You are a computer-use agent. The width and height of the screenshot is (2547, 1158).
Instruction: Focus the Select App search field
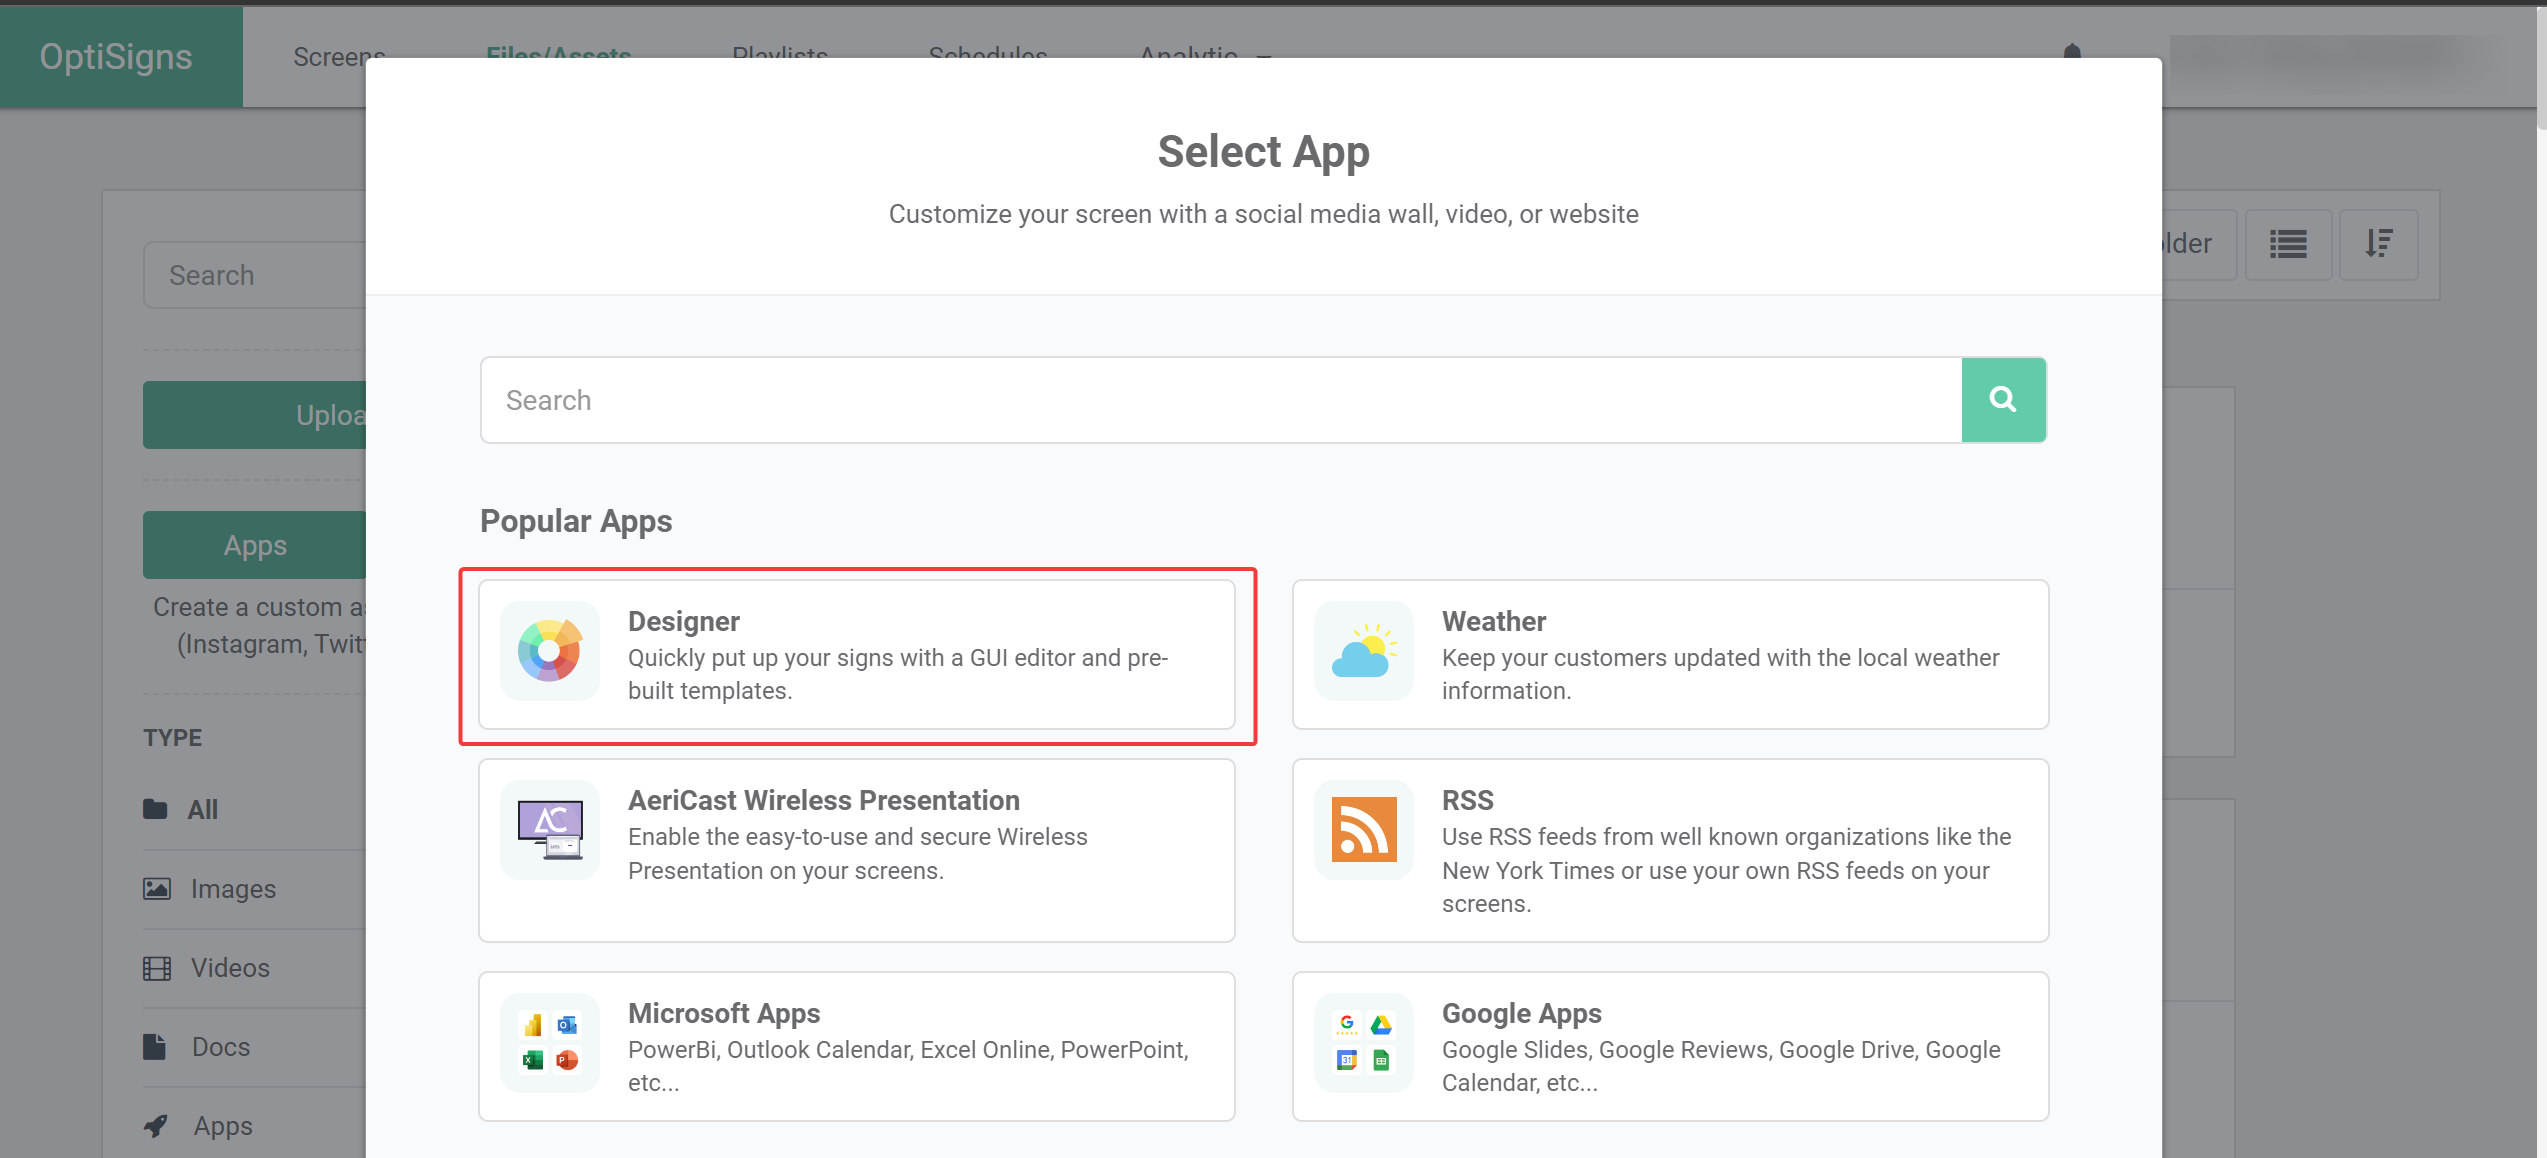click(1221, 400)
